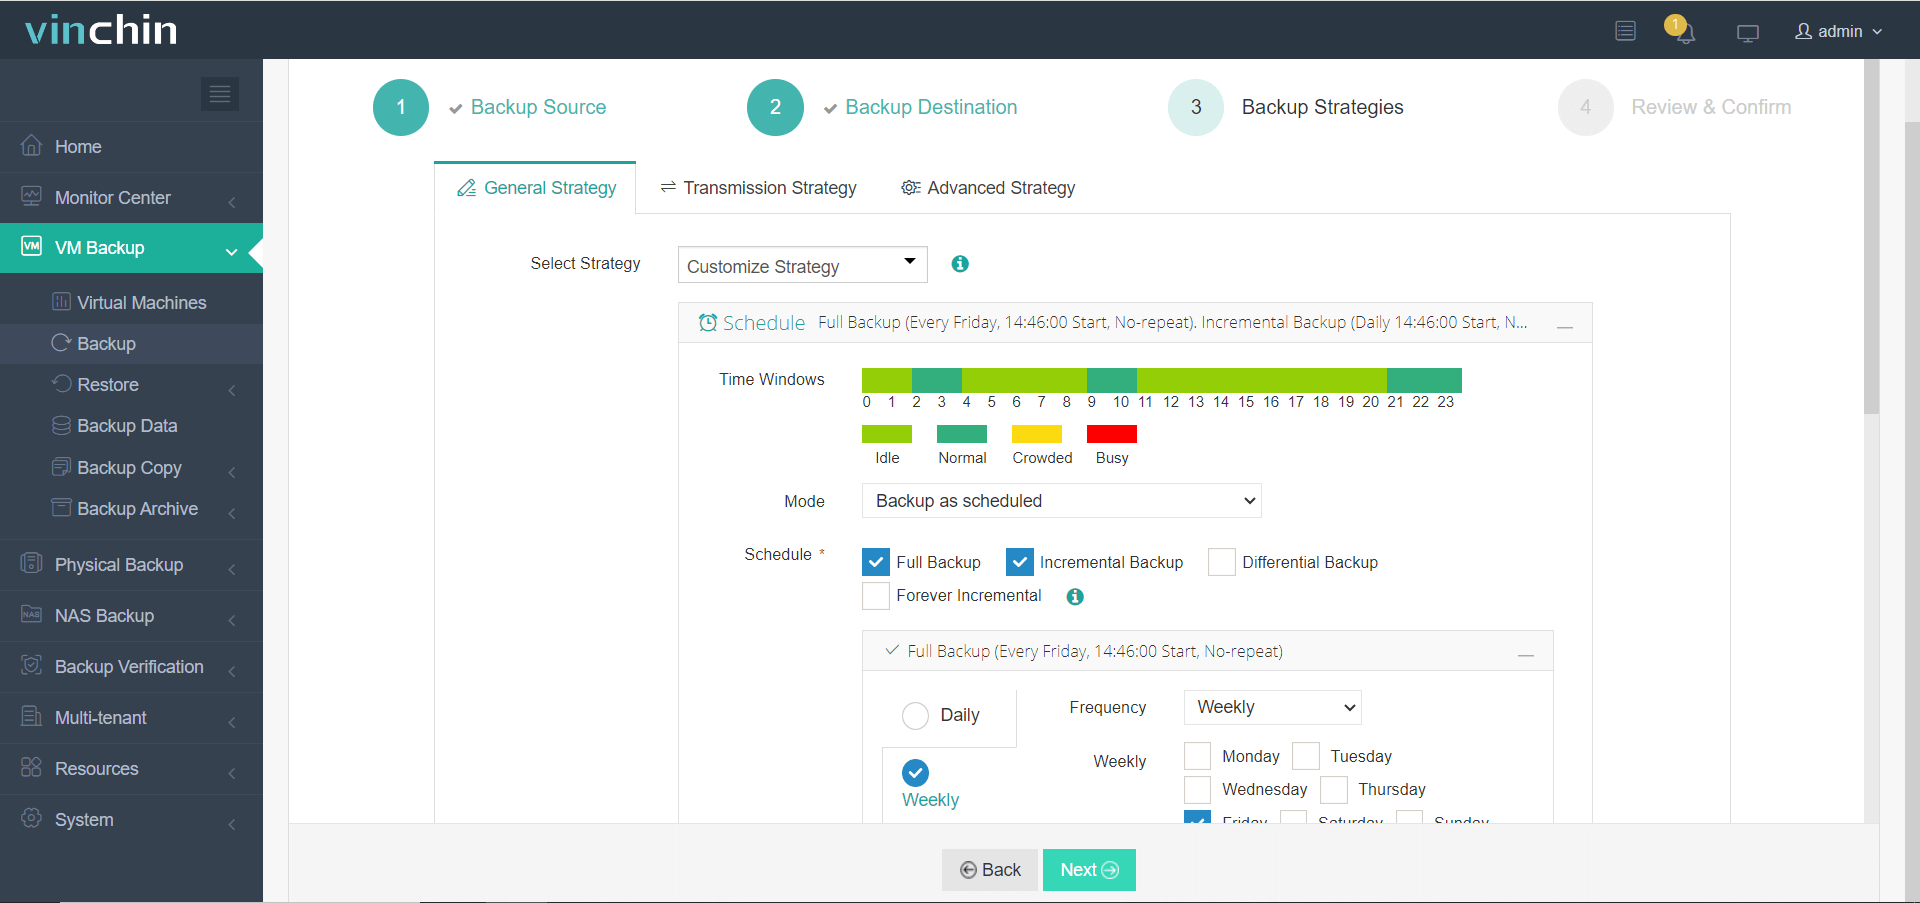1920x903 pixels.
Task: Click the Restore circular arrow icon
Action: 61,384
